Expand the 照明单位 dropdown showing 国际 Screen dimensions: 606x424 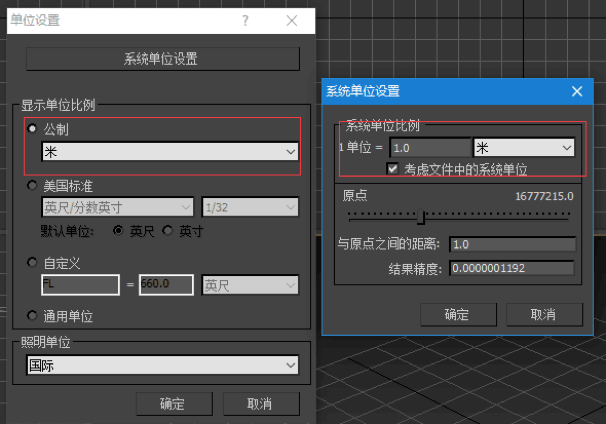[162, 366]
